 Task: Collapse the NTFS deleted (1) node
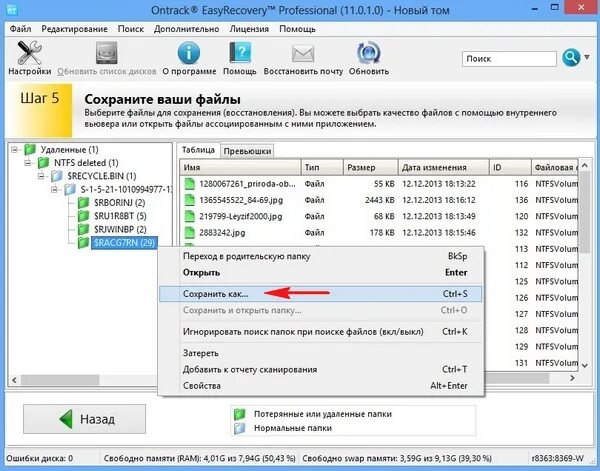pyautogui.click(x=28, y=163)
